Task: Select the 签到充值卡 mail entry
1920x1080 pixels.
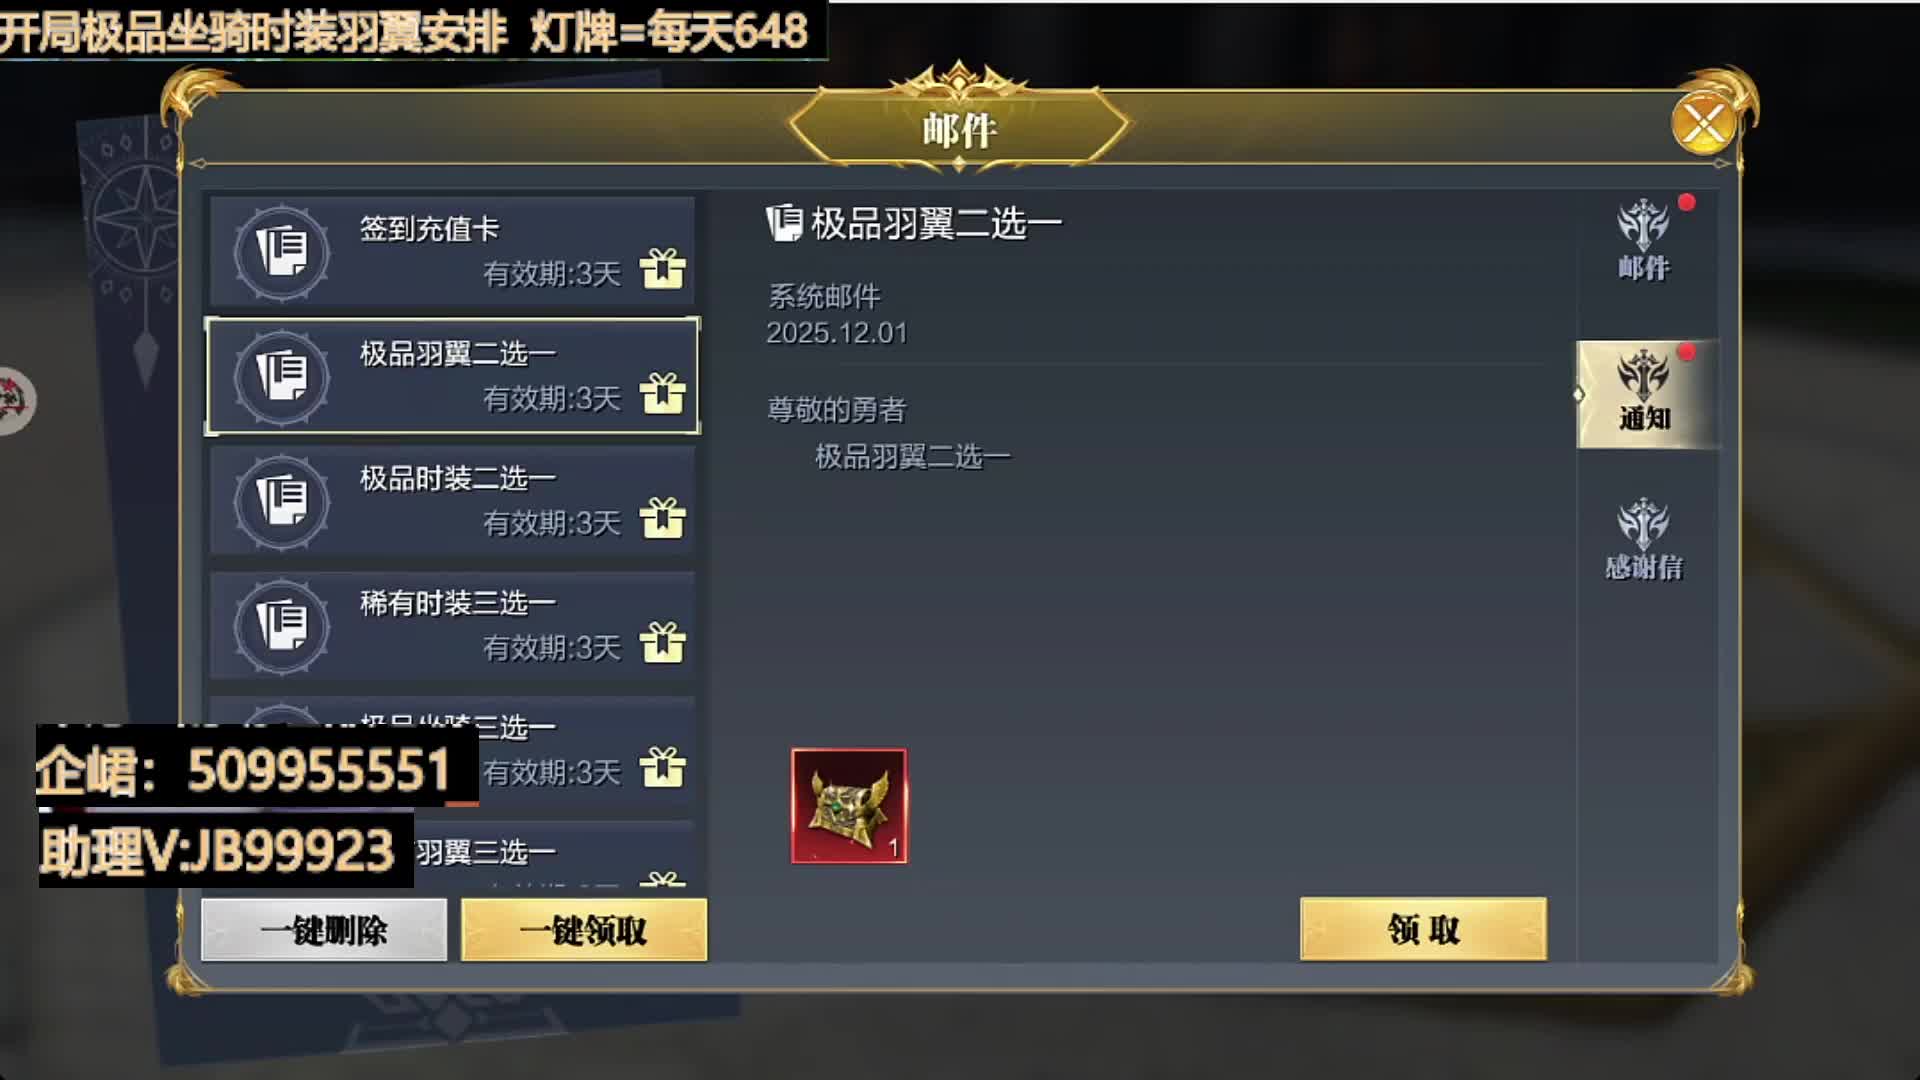Action: 452,251
